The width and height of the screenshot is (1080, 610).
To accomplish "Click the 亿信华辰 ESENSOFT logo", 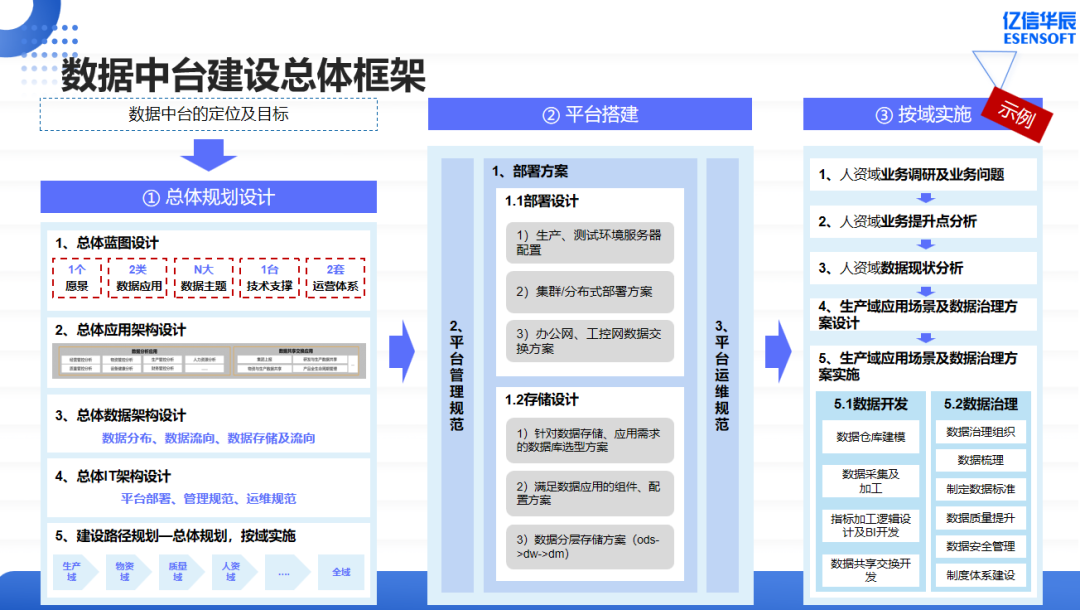I will pyautogui.click(x=1039, y=28).
